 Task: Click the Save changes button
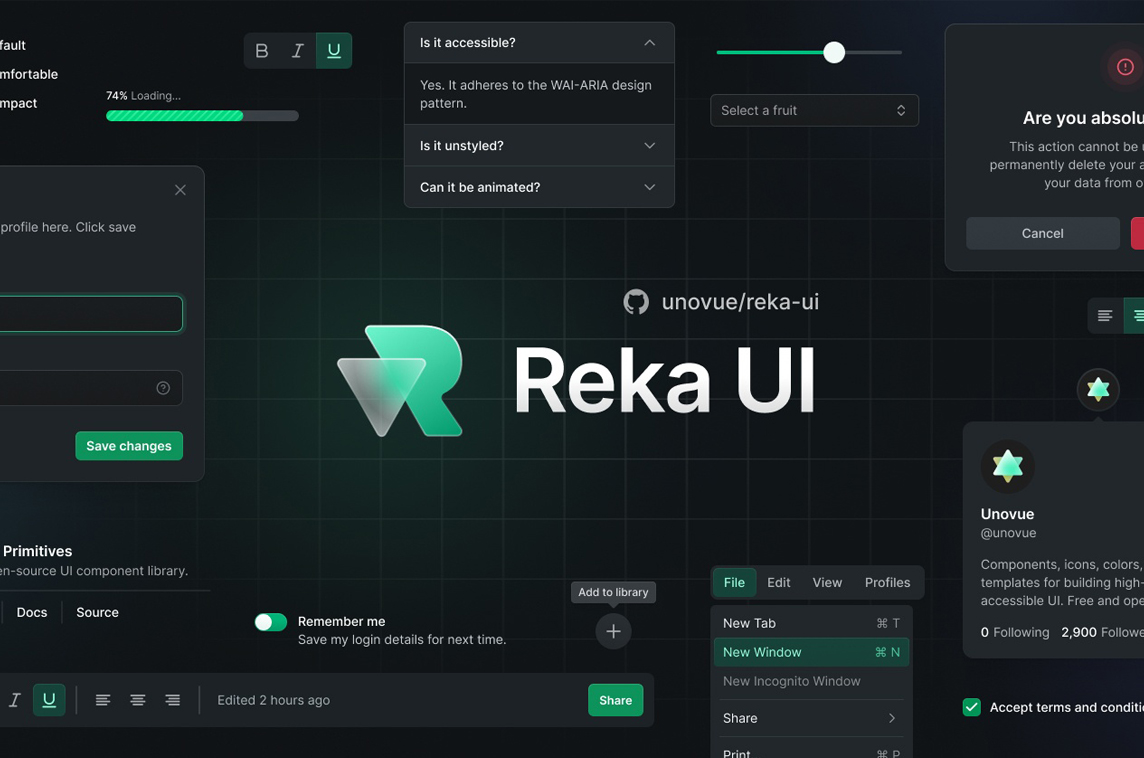click(129, 446)
